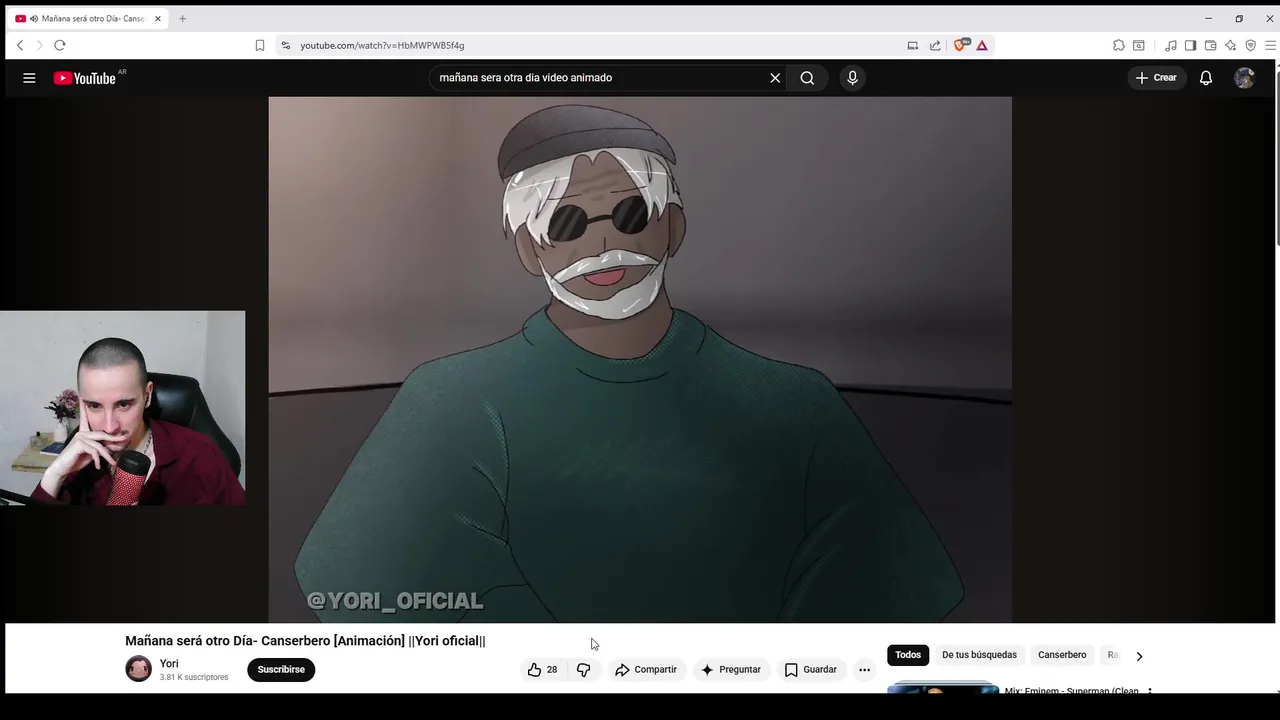Click the Crear button
1280x720 pixels.
click(x=1156, y=78)
